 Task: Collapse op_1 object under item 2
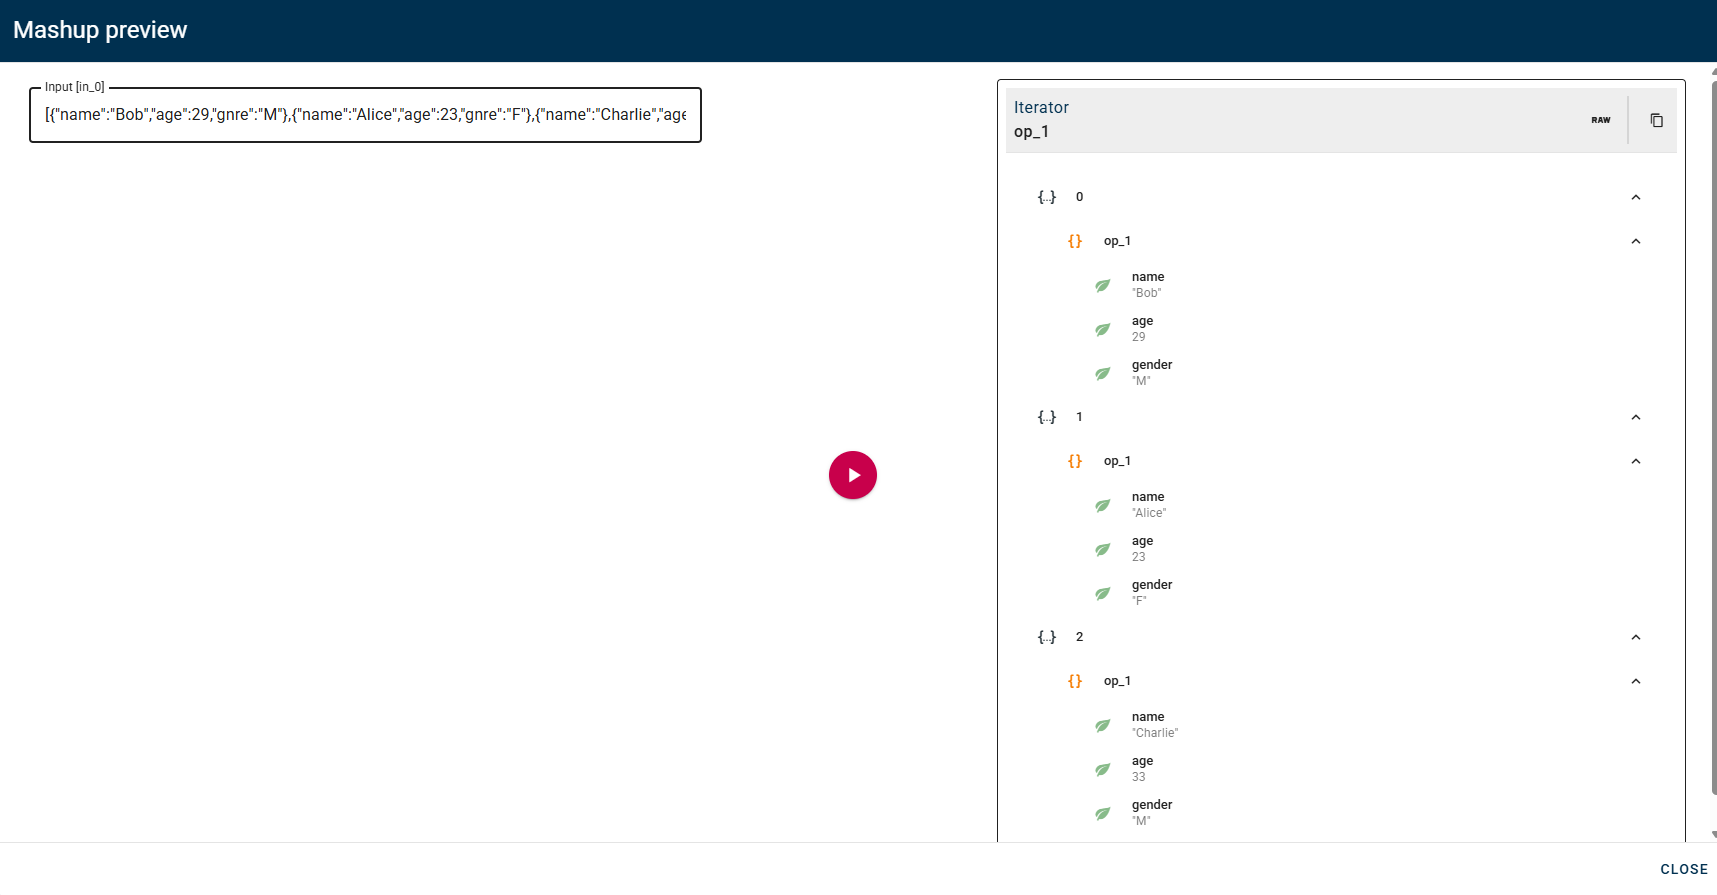coord(1635,681)
